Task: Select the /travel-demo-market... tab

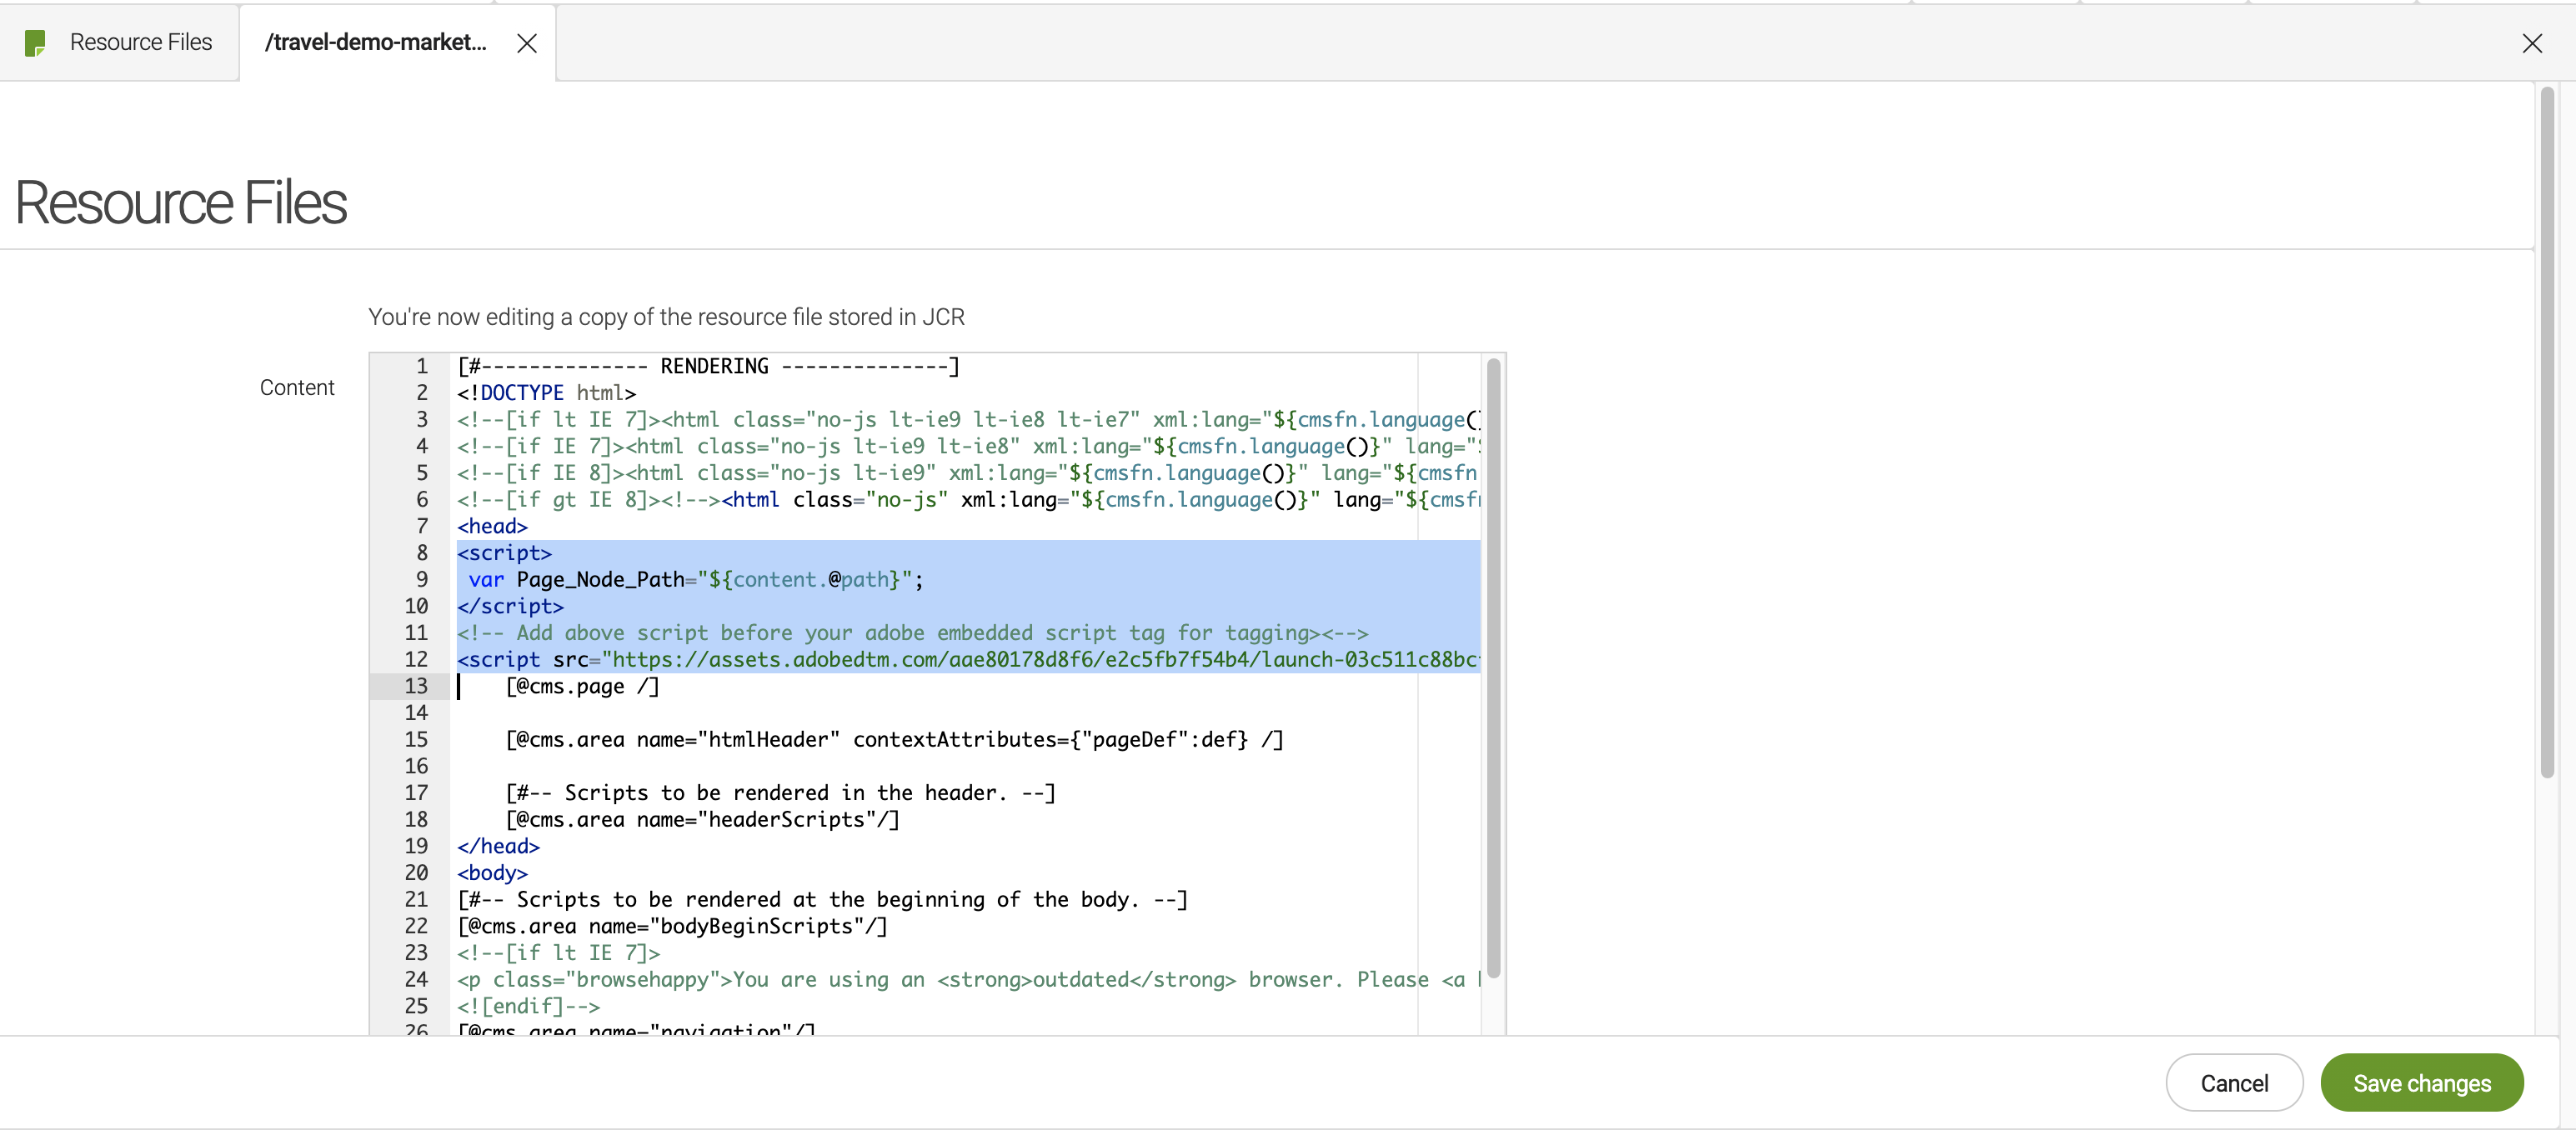Action: [x=376, y=41]
